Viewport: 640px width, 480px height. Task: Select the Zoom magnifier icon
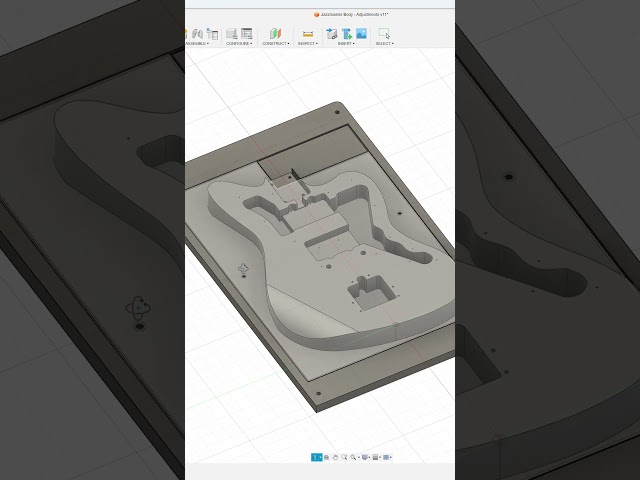[344, 457]
